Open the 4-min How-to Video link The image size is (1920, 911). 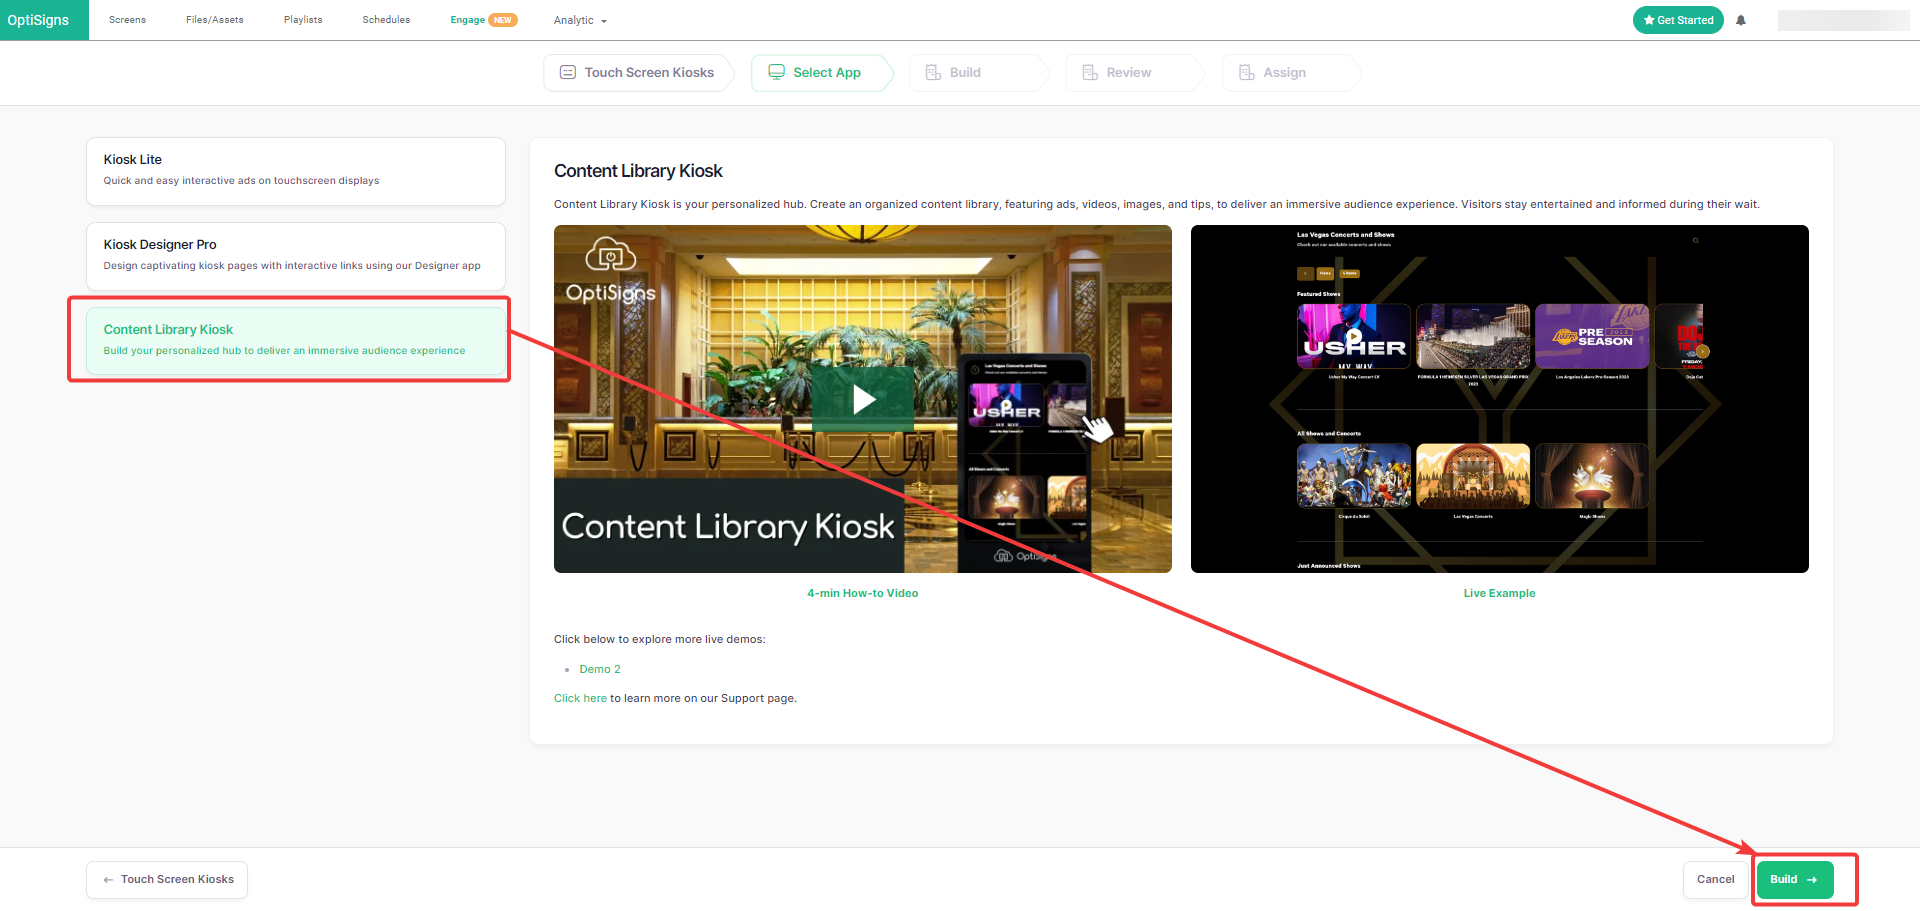862,593
